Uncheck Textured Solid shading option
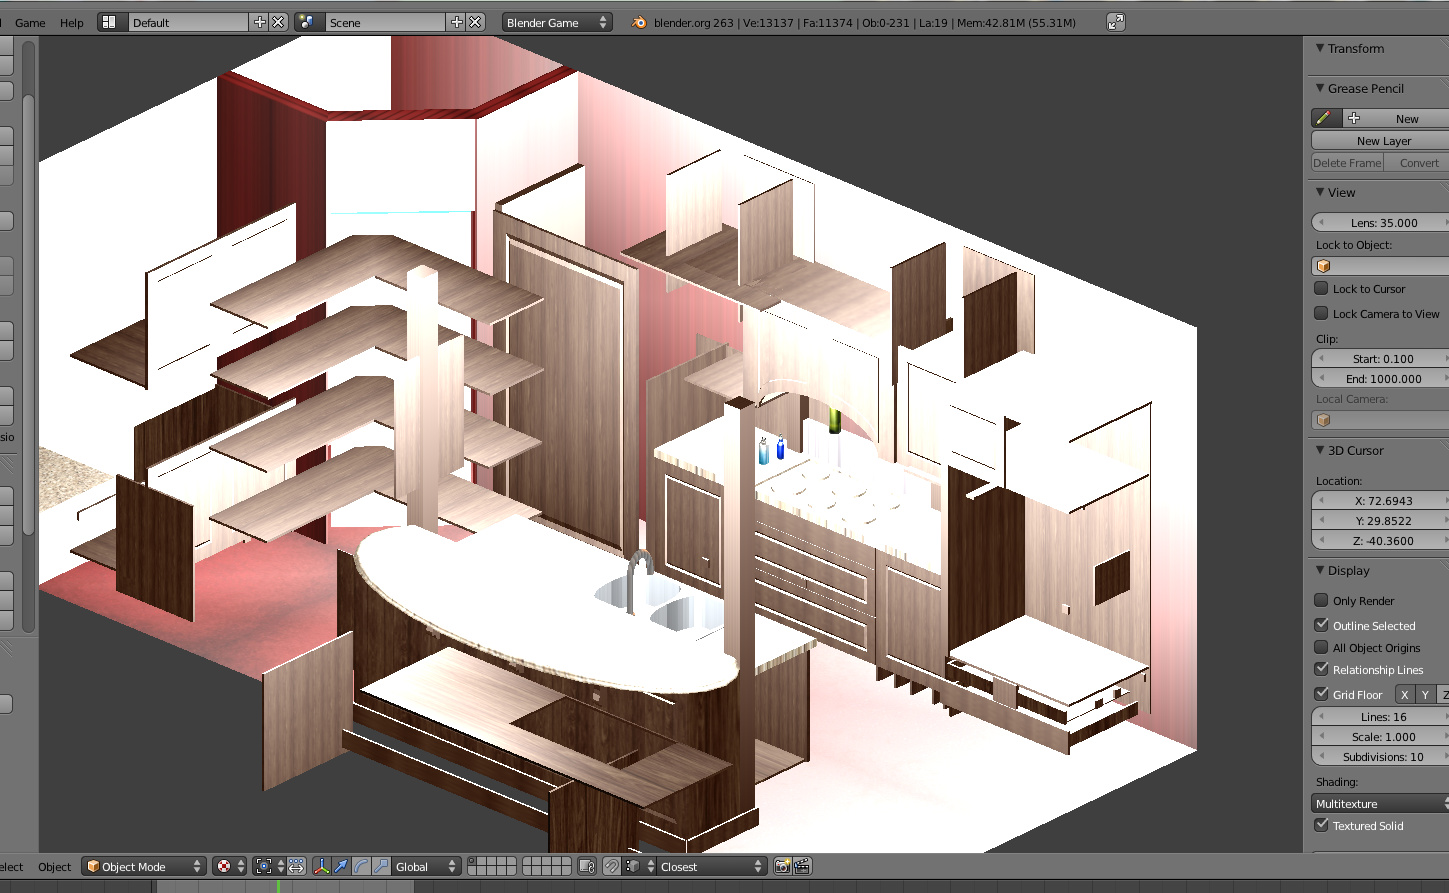This screenshot has width=1449, height=893. [1321, 825]
